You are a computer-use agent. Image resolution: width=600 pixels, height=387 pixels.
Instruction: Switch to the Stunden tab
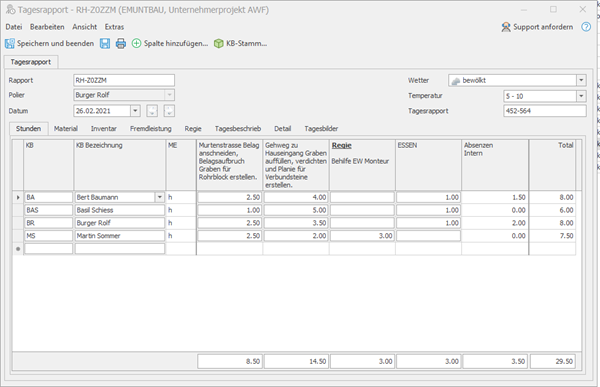coord(28,129)
